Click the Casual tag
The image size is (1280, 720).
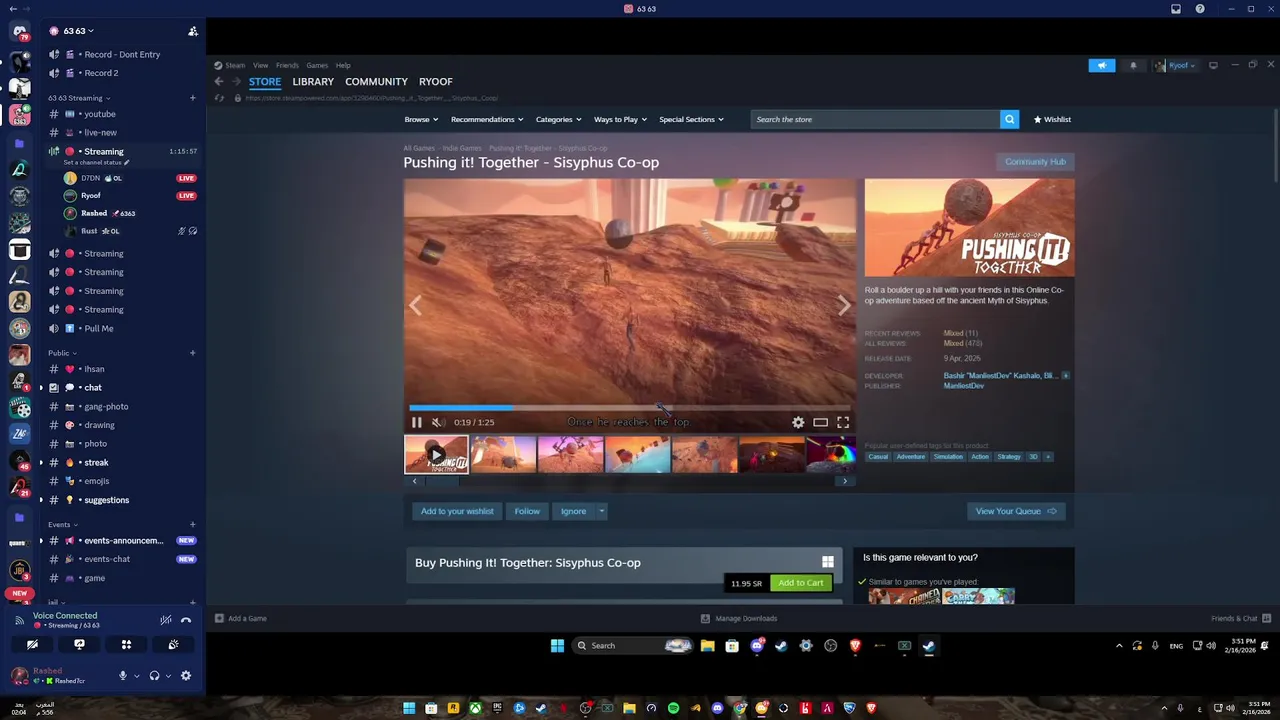point(878,457)
